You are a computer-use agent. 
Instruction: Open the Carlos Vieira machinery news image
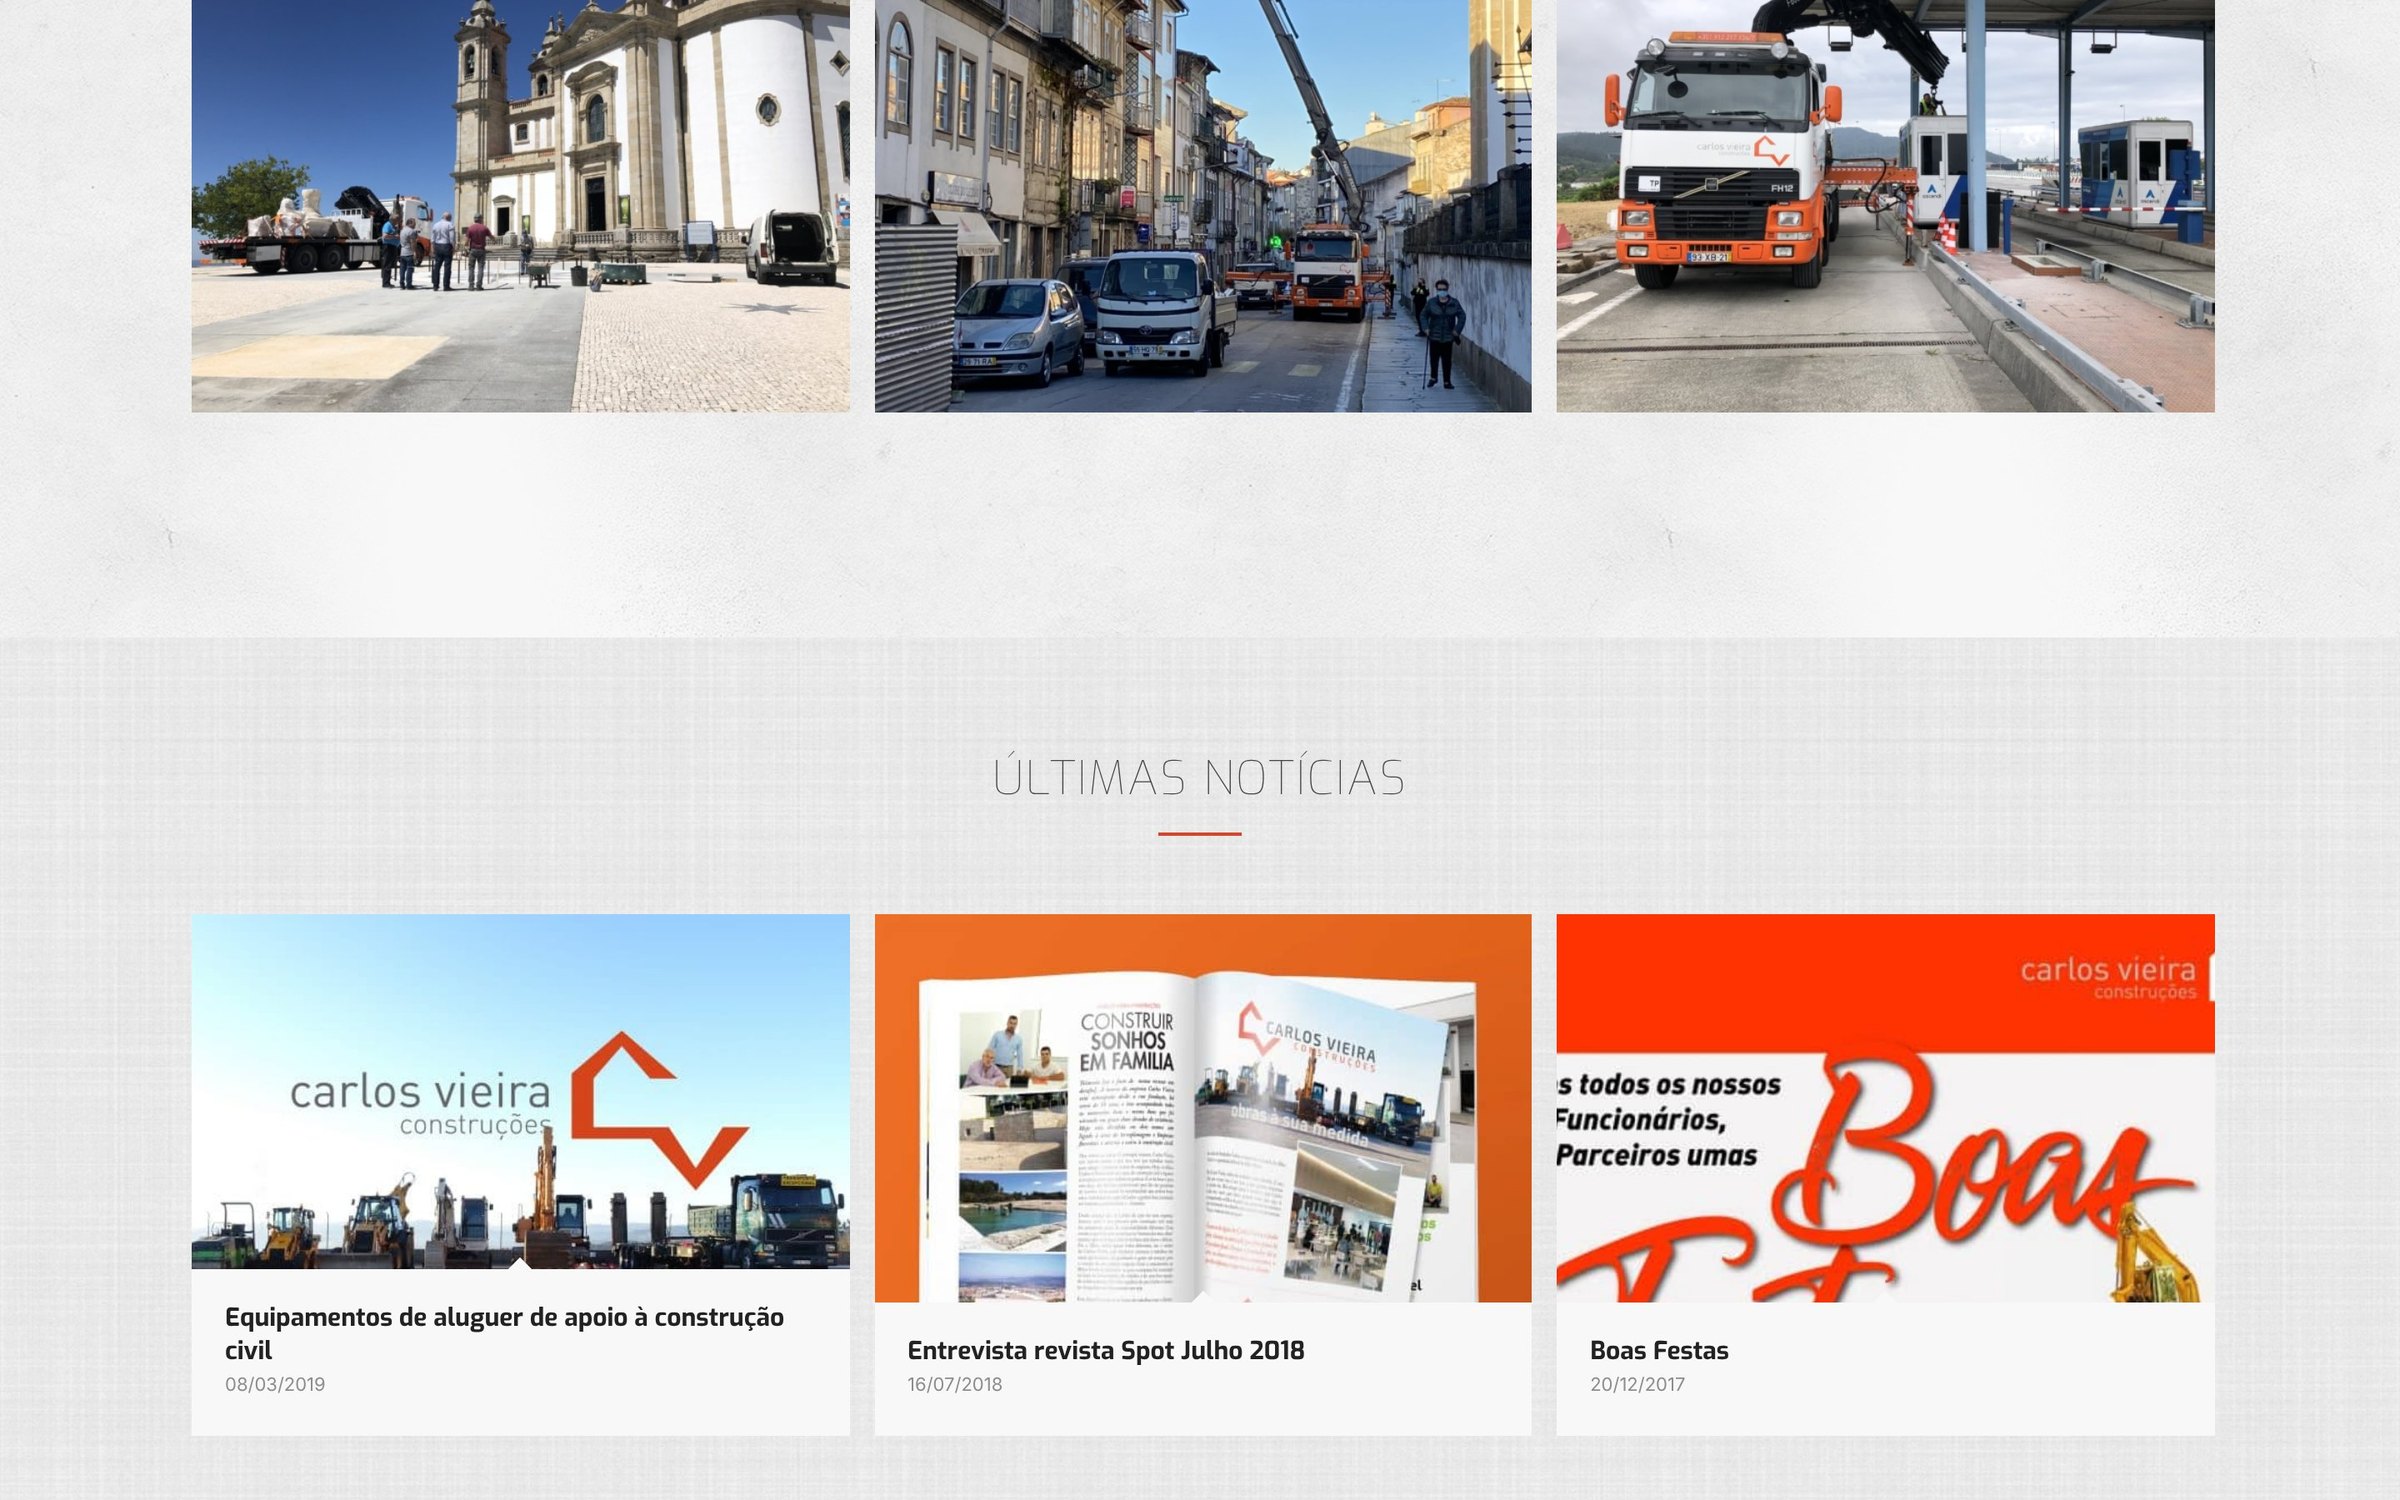point(520,1091)
